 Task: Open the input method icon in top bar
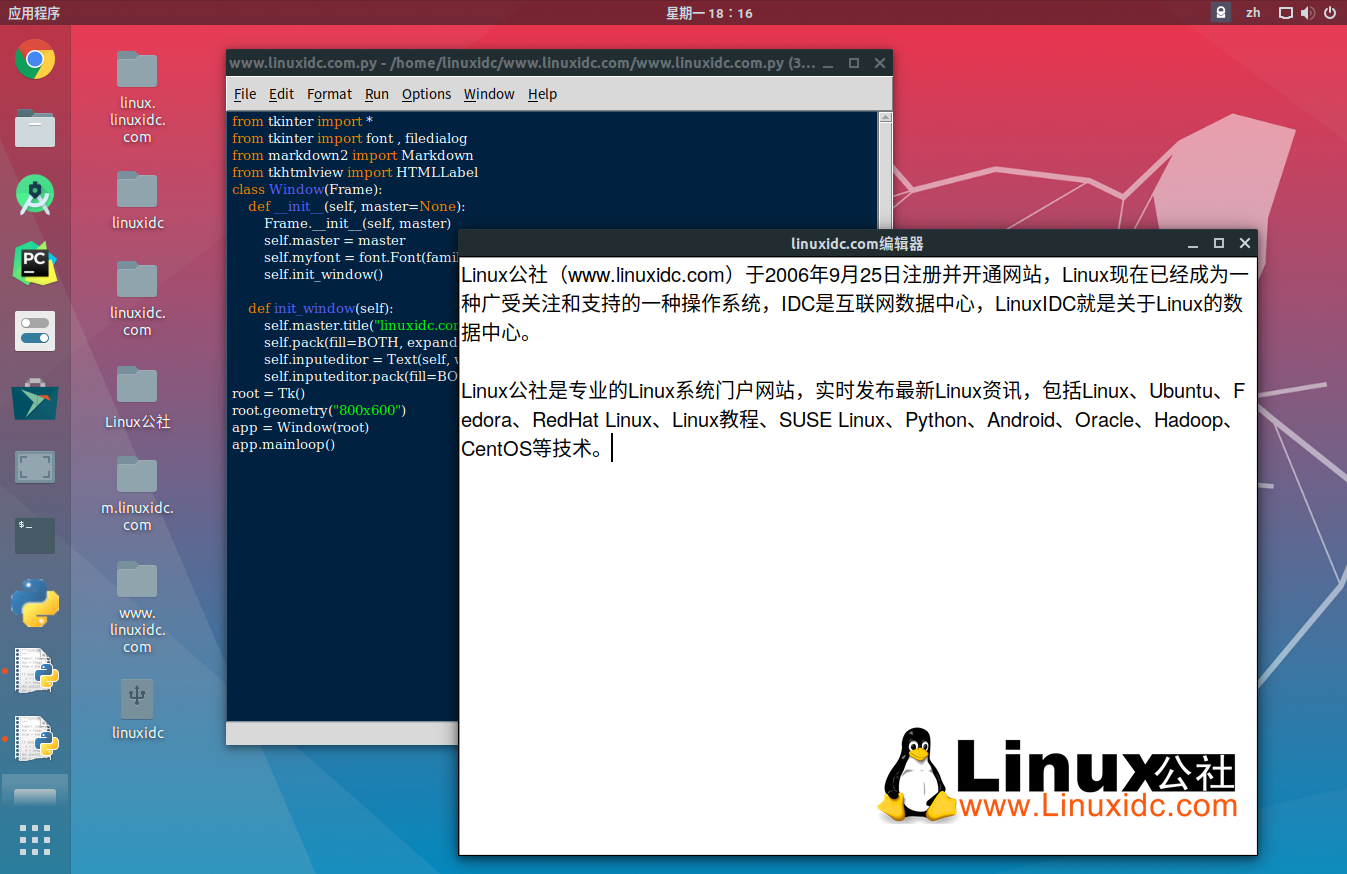pyautogui.click(x=1221, y=13)
